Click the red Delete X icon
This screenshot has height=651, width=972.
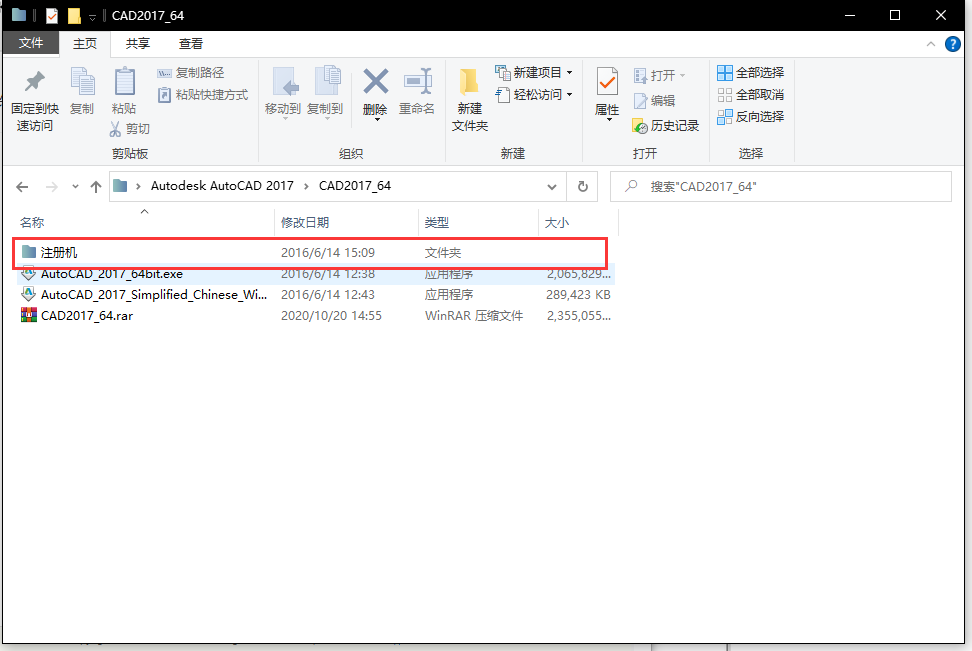click(375, 82)
